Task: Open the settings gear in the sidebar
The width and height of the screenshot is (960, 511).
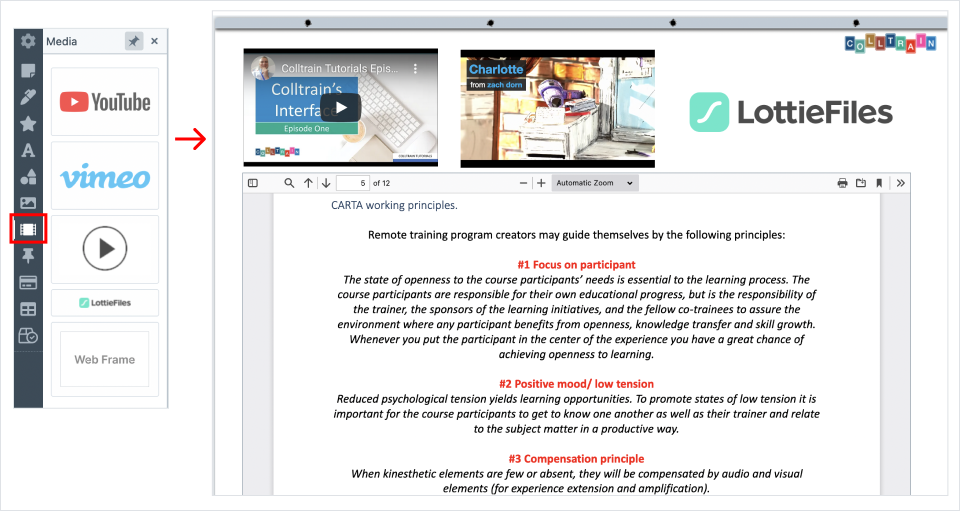Action: click(x=28, y=41)
